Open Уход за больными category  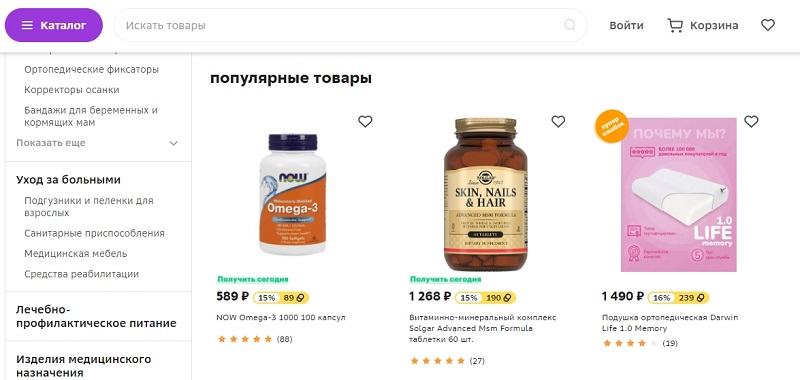click(x=68, y=180)
